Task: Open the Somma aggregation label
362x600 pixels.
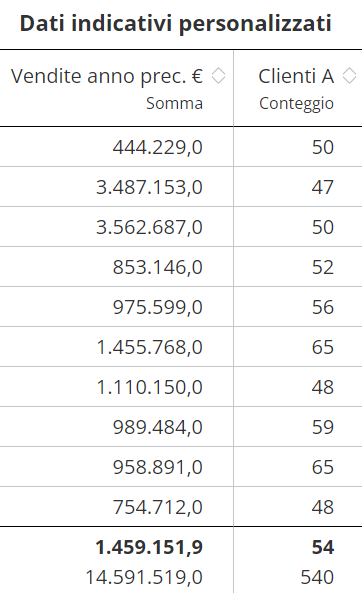Action: click(x=174, y=103)
